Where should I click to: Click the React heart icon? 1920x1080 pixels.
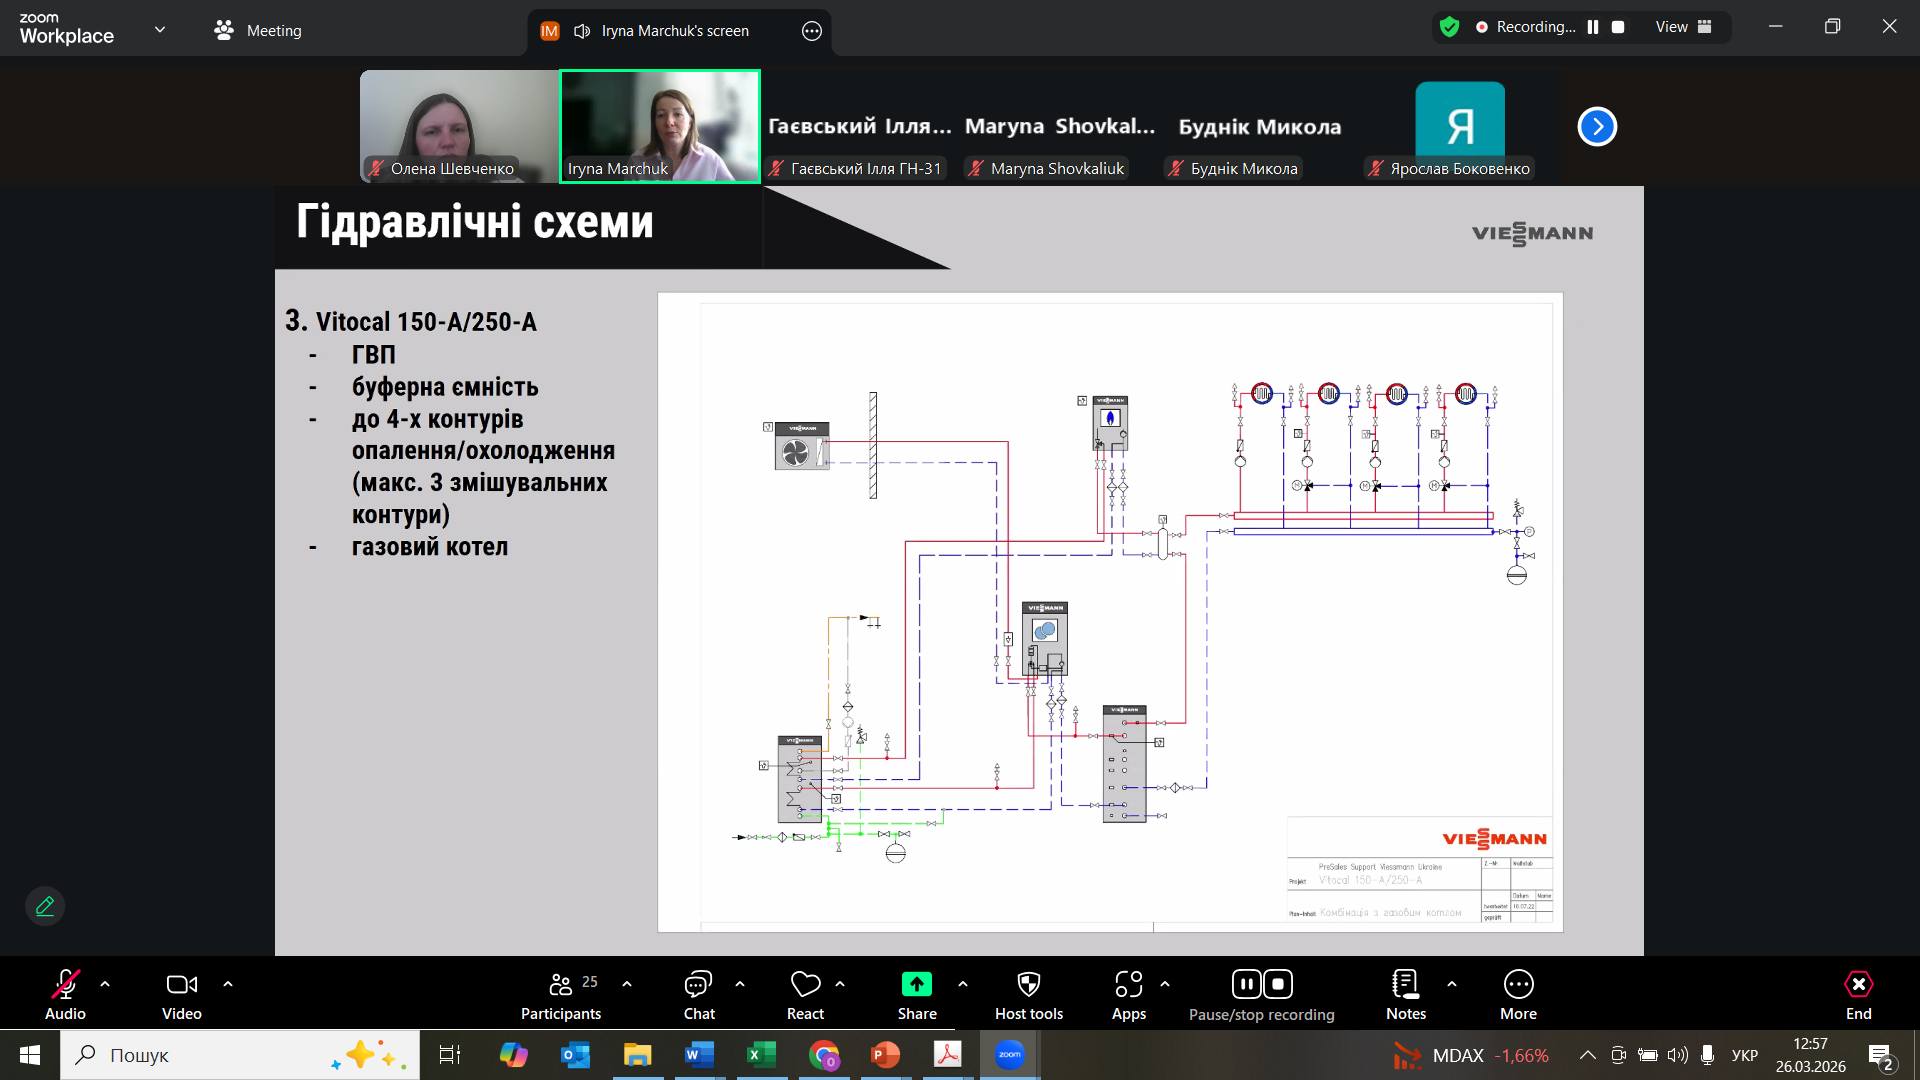pos(804,985)
